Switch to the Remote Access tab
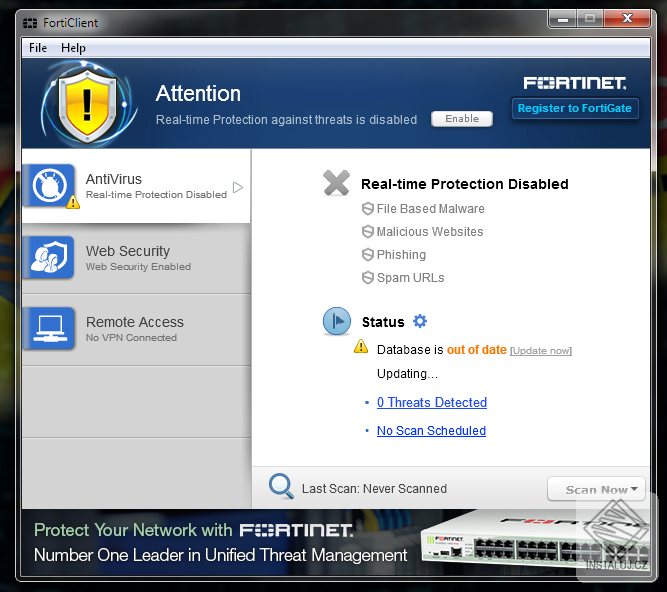This screenshot has height=592, width=667. pyautogui.click(x=137, y=329)
